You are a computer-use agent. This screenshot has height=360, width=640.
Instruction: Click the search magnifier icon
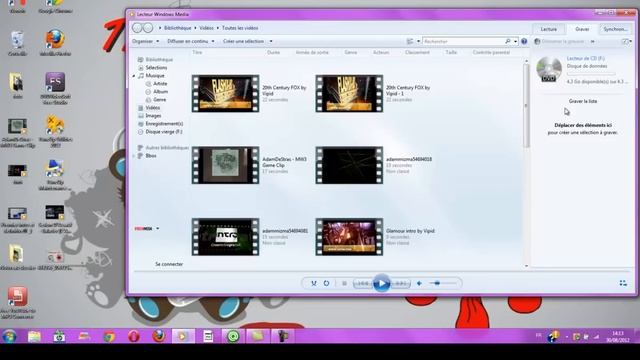tap(508, 41)
